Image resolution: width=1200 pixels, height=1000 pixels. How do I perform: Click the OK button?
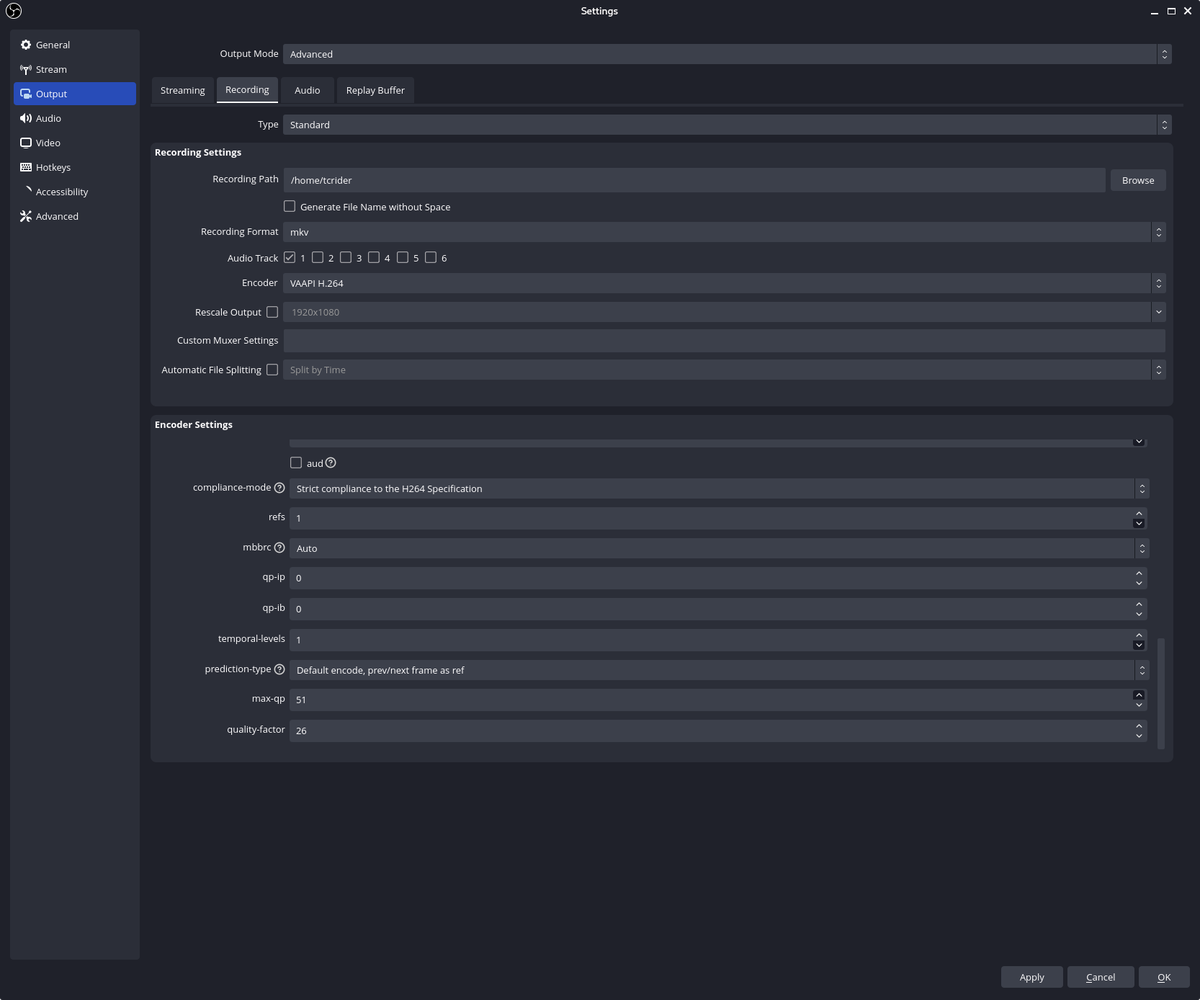[x=1164, y=977]
